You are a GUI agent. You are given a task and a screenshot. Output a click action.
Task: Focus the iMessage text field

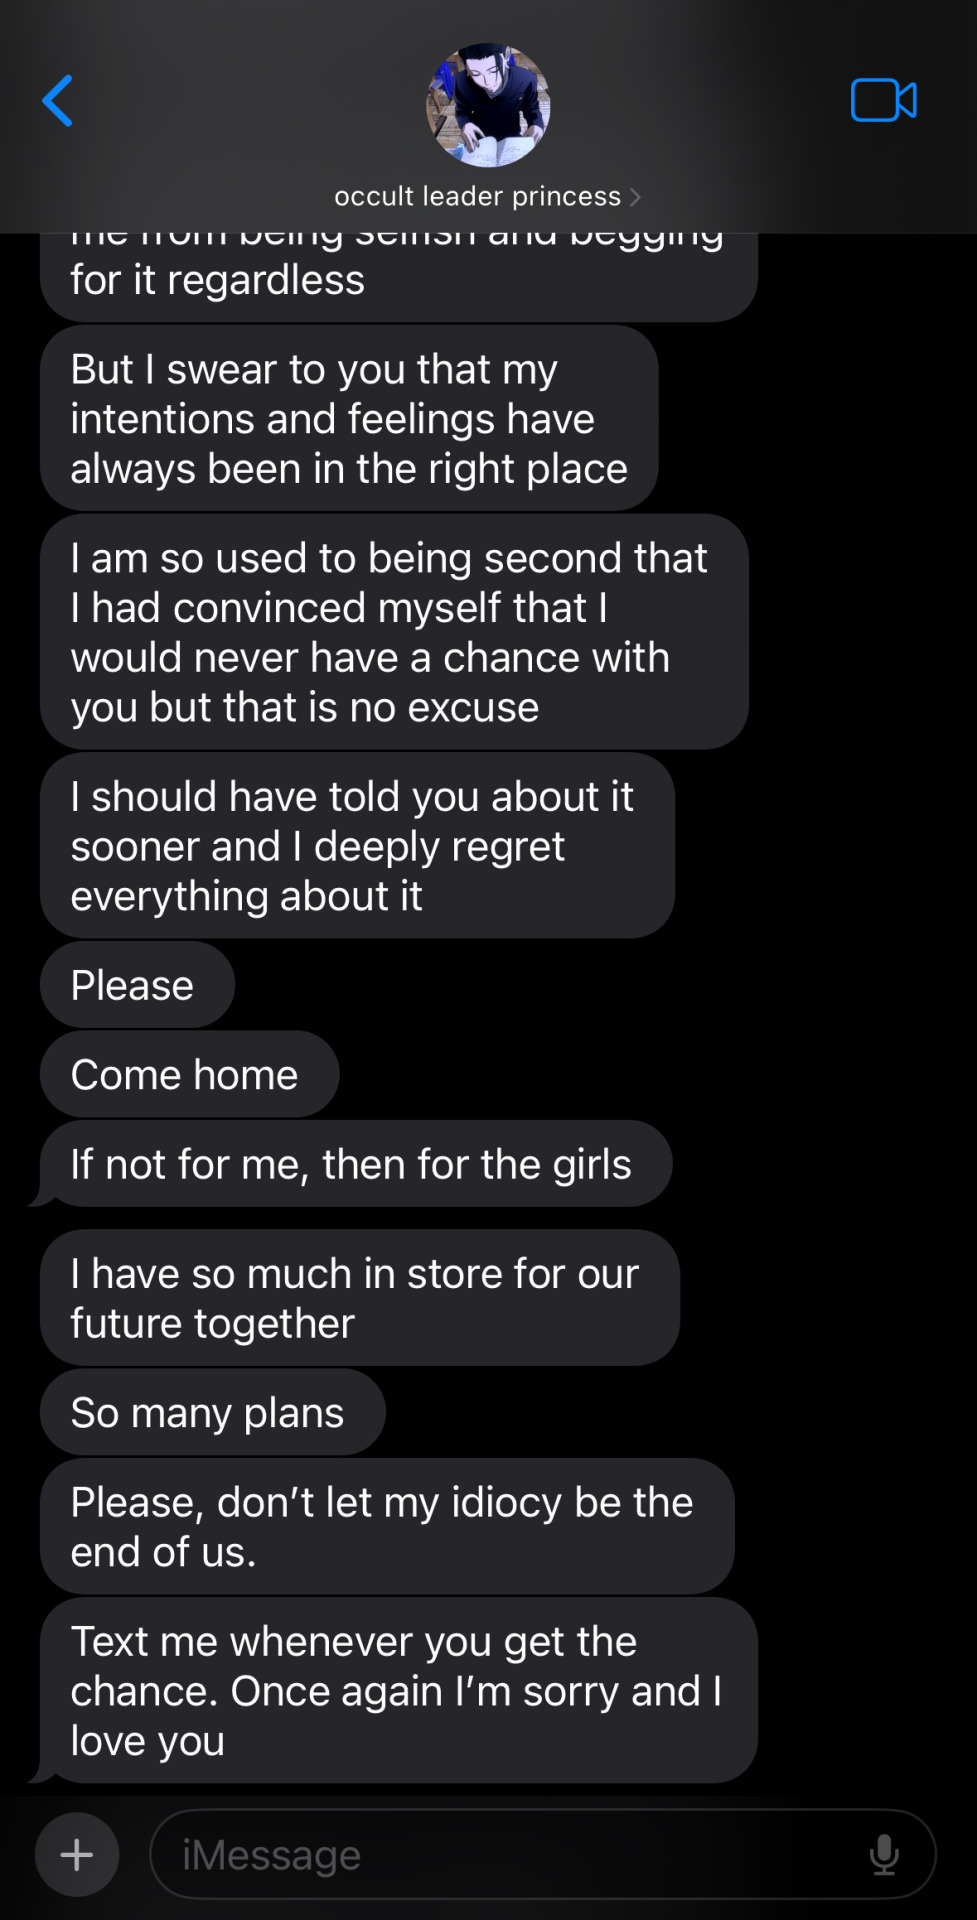(x=543, y=1855)
